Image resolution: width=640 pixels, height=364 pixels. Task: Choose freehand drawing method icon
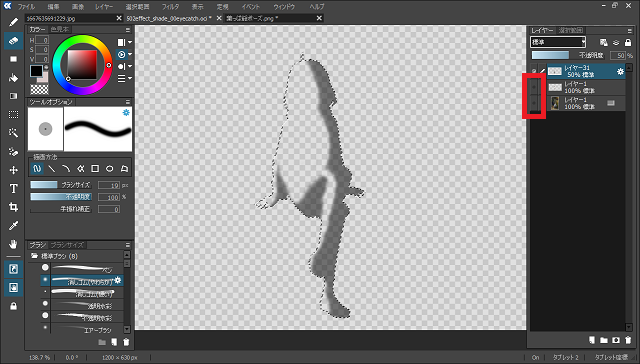(37, 168)
